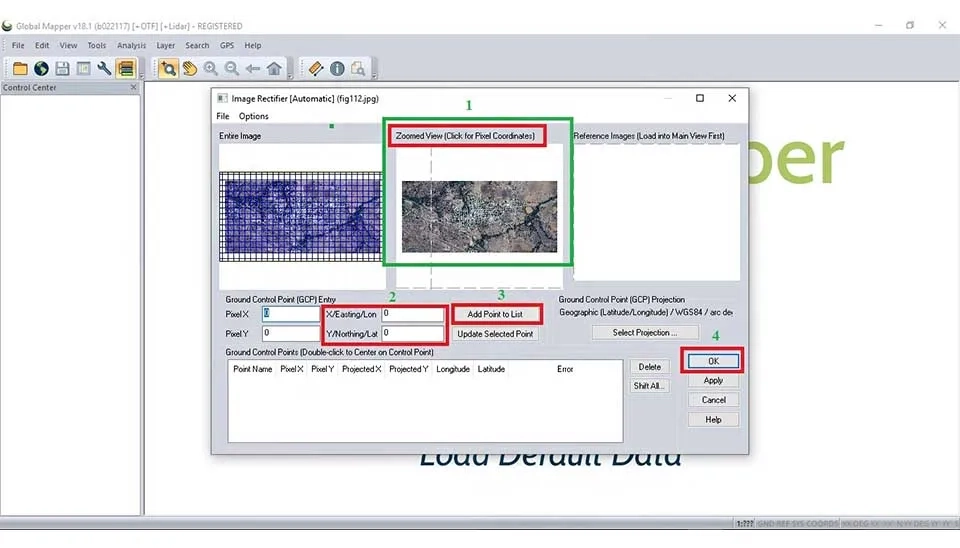Activate the Feature Info tool icon
Viewport: 960px width, 548px height.
(x=337, y=68)
